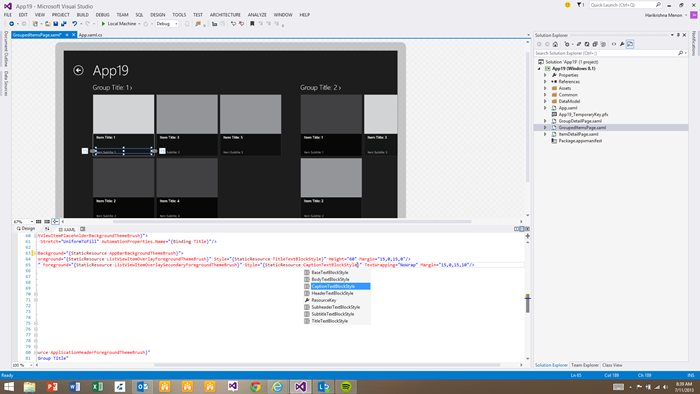Toggle the bookmark toolbar icon

click(x=252, y=24)
